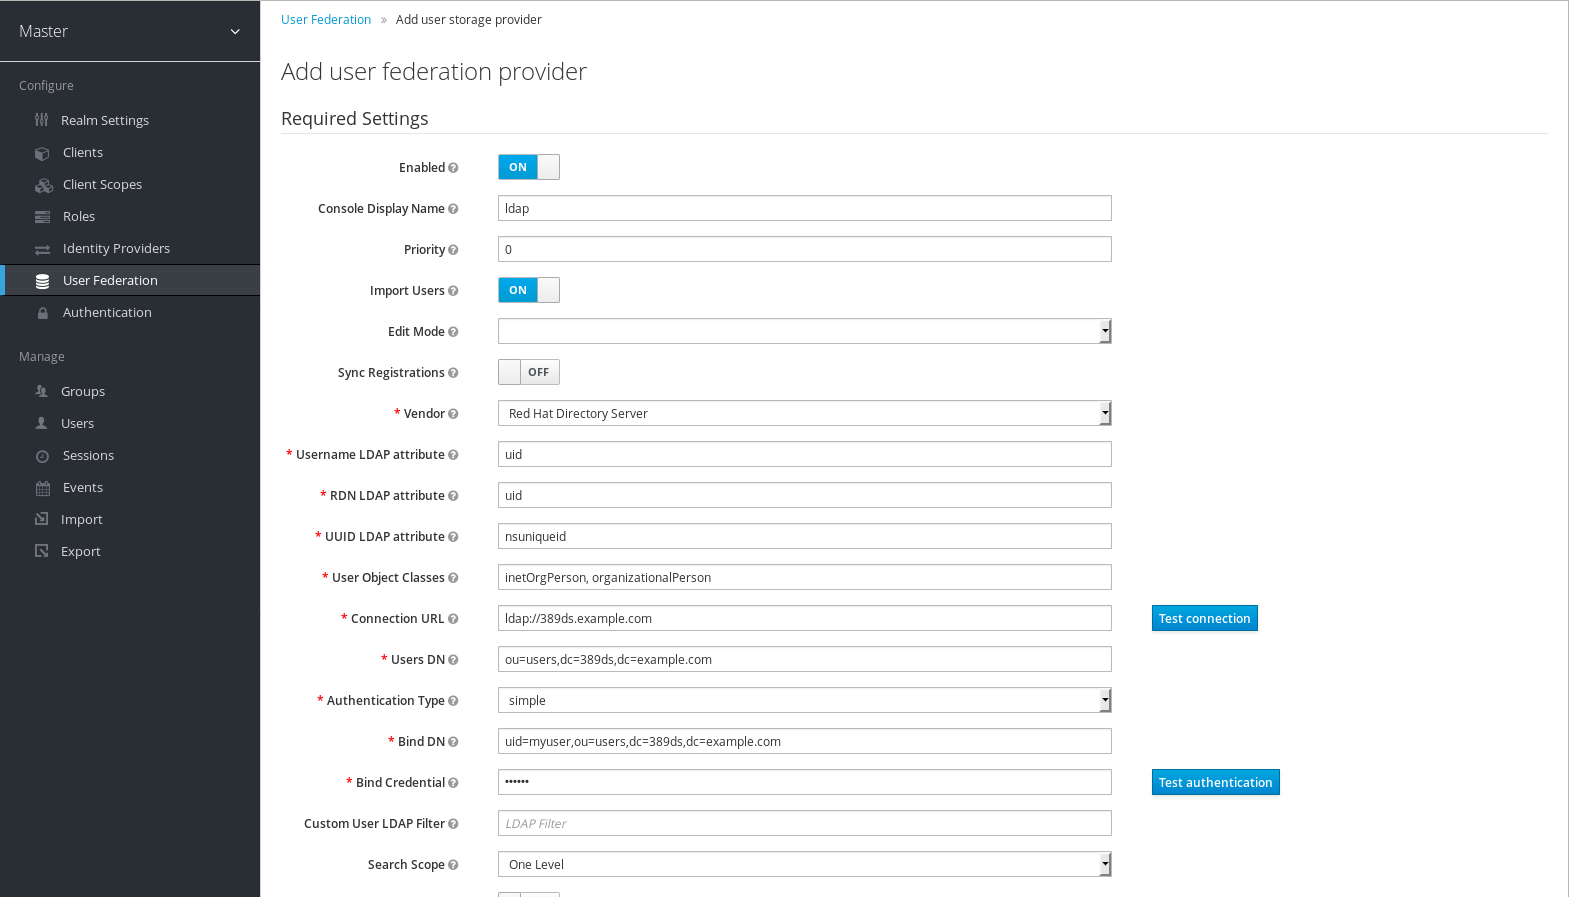The width and height of the screenshot is (1569, 897).
Task: Click the Events calendar icon
Action: point(42,488)
